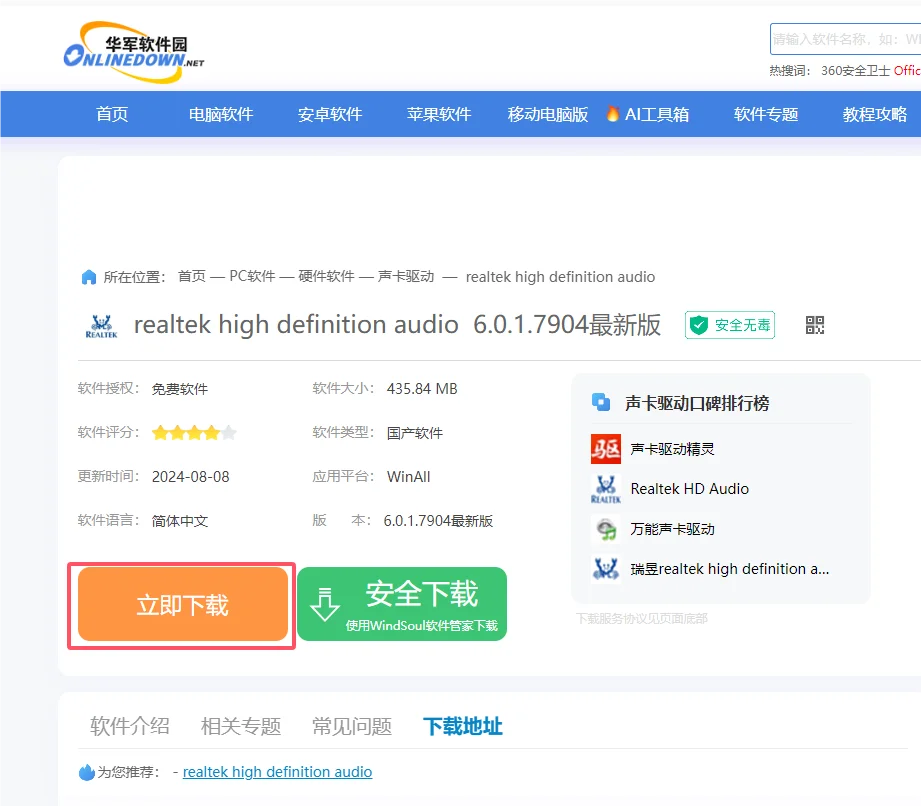
Task: Open 首页 in the blue navigation bar
Action: point(112,114)
